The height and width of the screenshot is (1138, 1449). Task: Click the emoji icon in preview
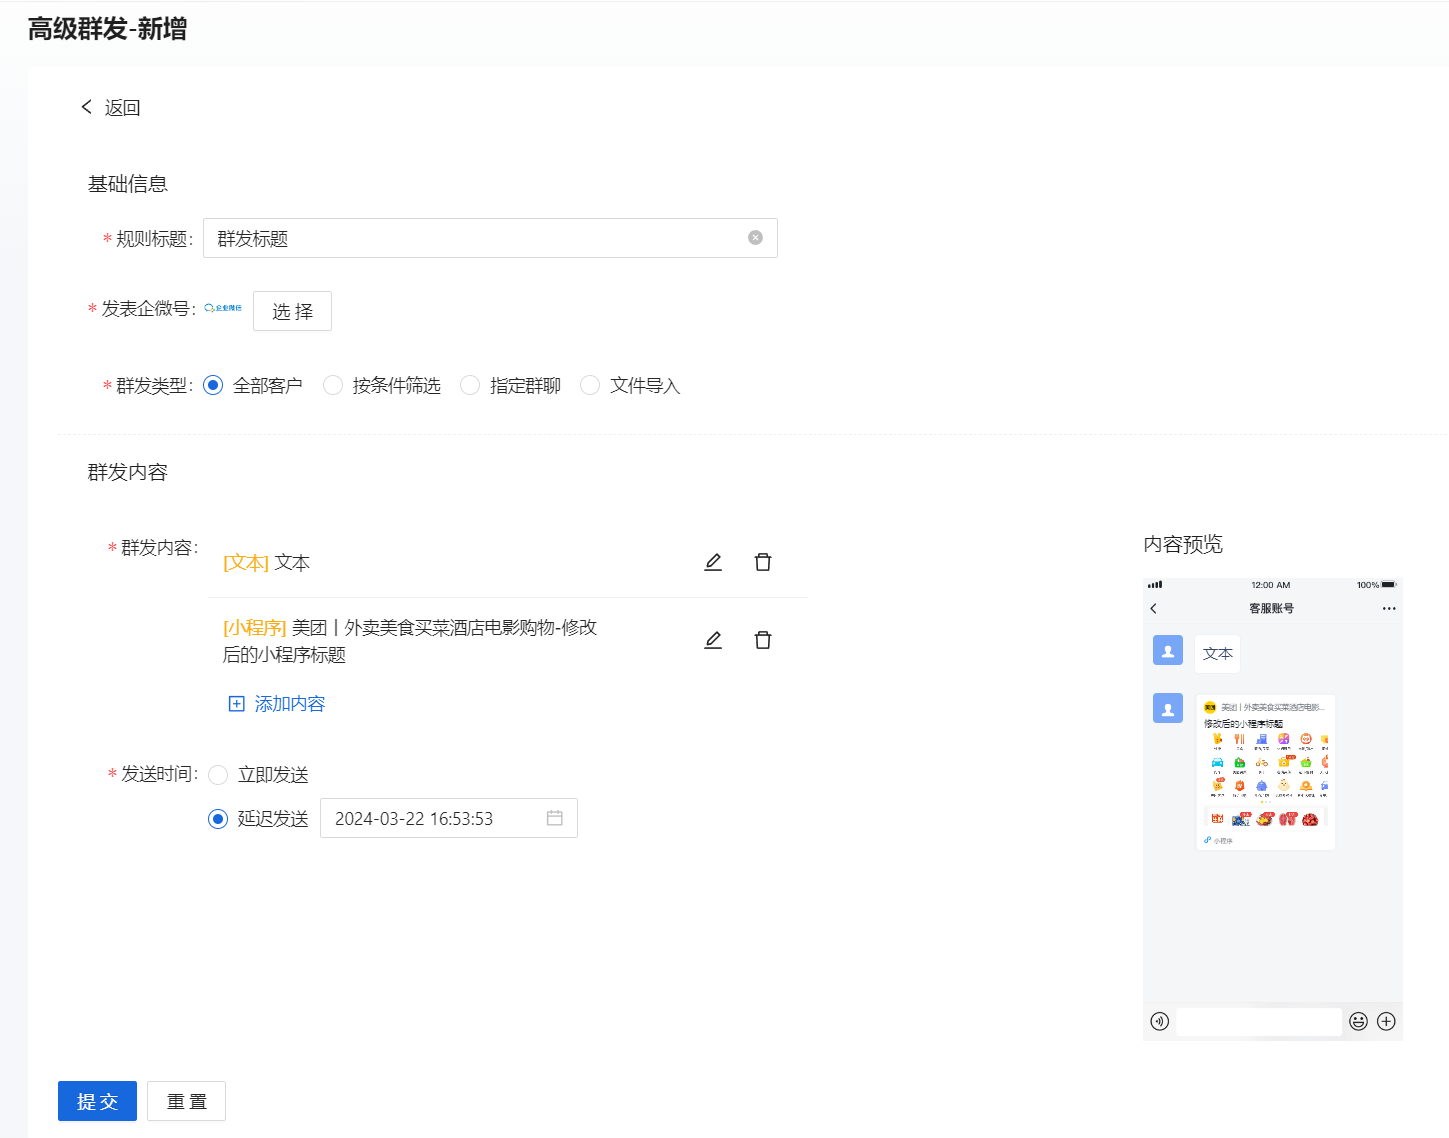tap(1358, 1021)
